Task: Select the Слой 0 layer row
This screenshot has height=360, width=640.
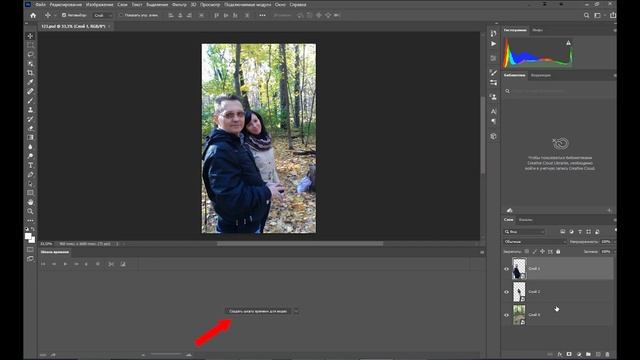Action: coord(558,315)
